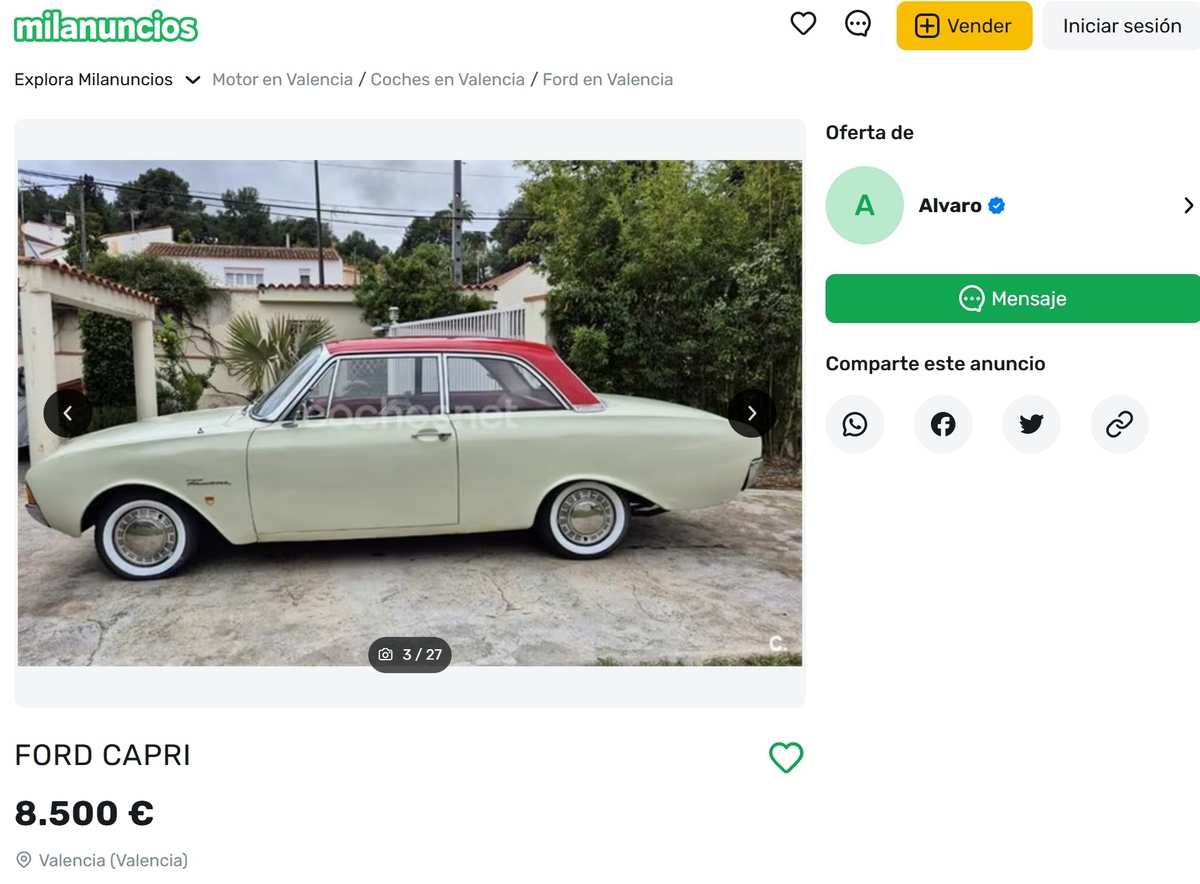
Task: Send a Mensaje to the seller
Action: pos(1012,299)
